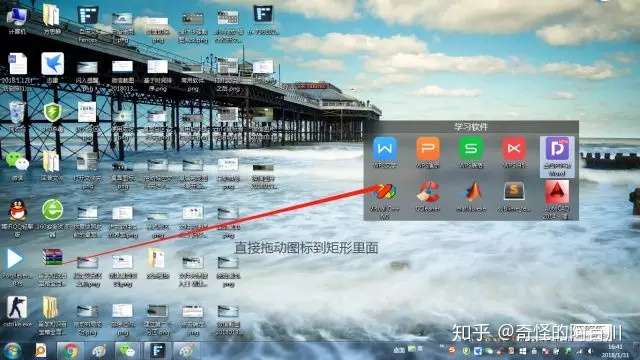This screenshot has height=360, width=640.
Task: Launch WPS Writer blue W icon
Action: point(384,149)
